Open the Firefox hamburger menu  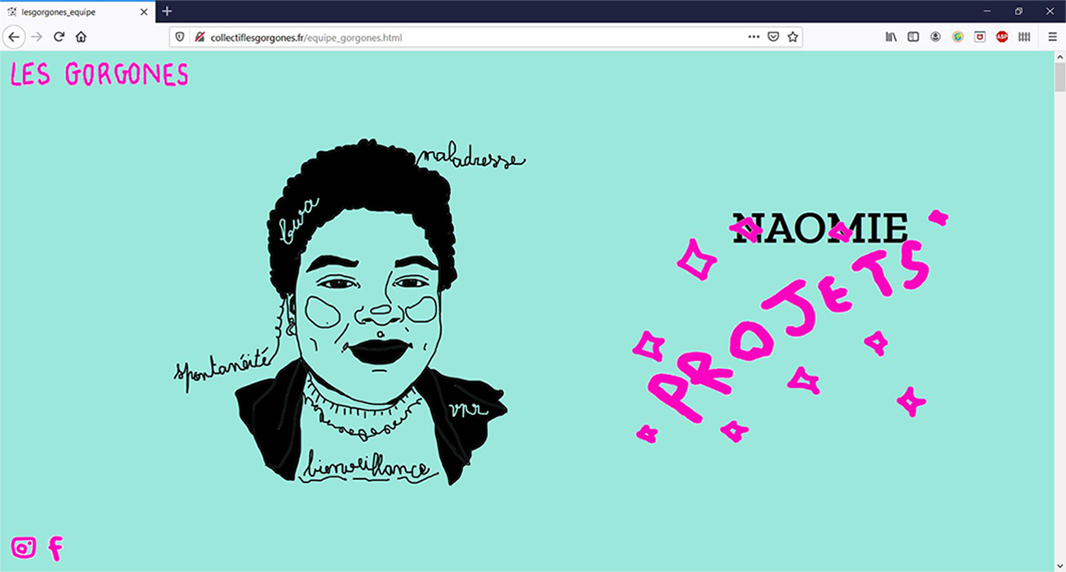[x=1052, y=37]
